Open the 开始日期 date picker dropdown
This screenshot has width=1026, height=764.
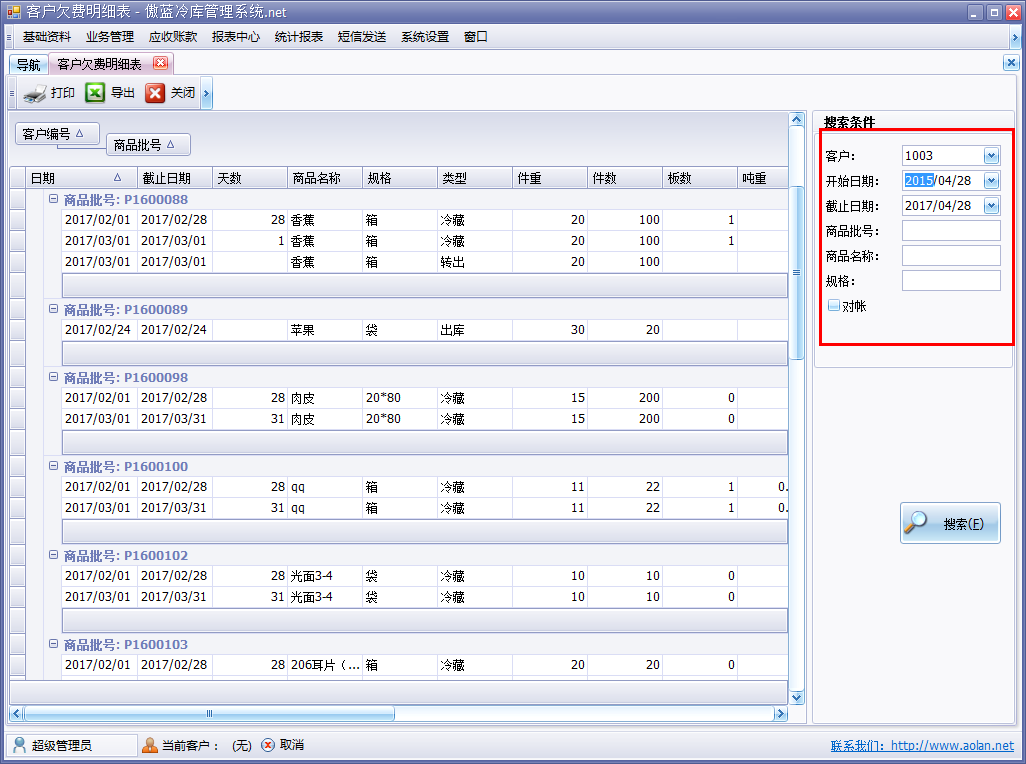991,181
